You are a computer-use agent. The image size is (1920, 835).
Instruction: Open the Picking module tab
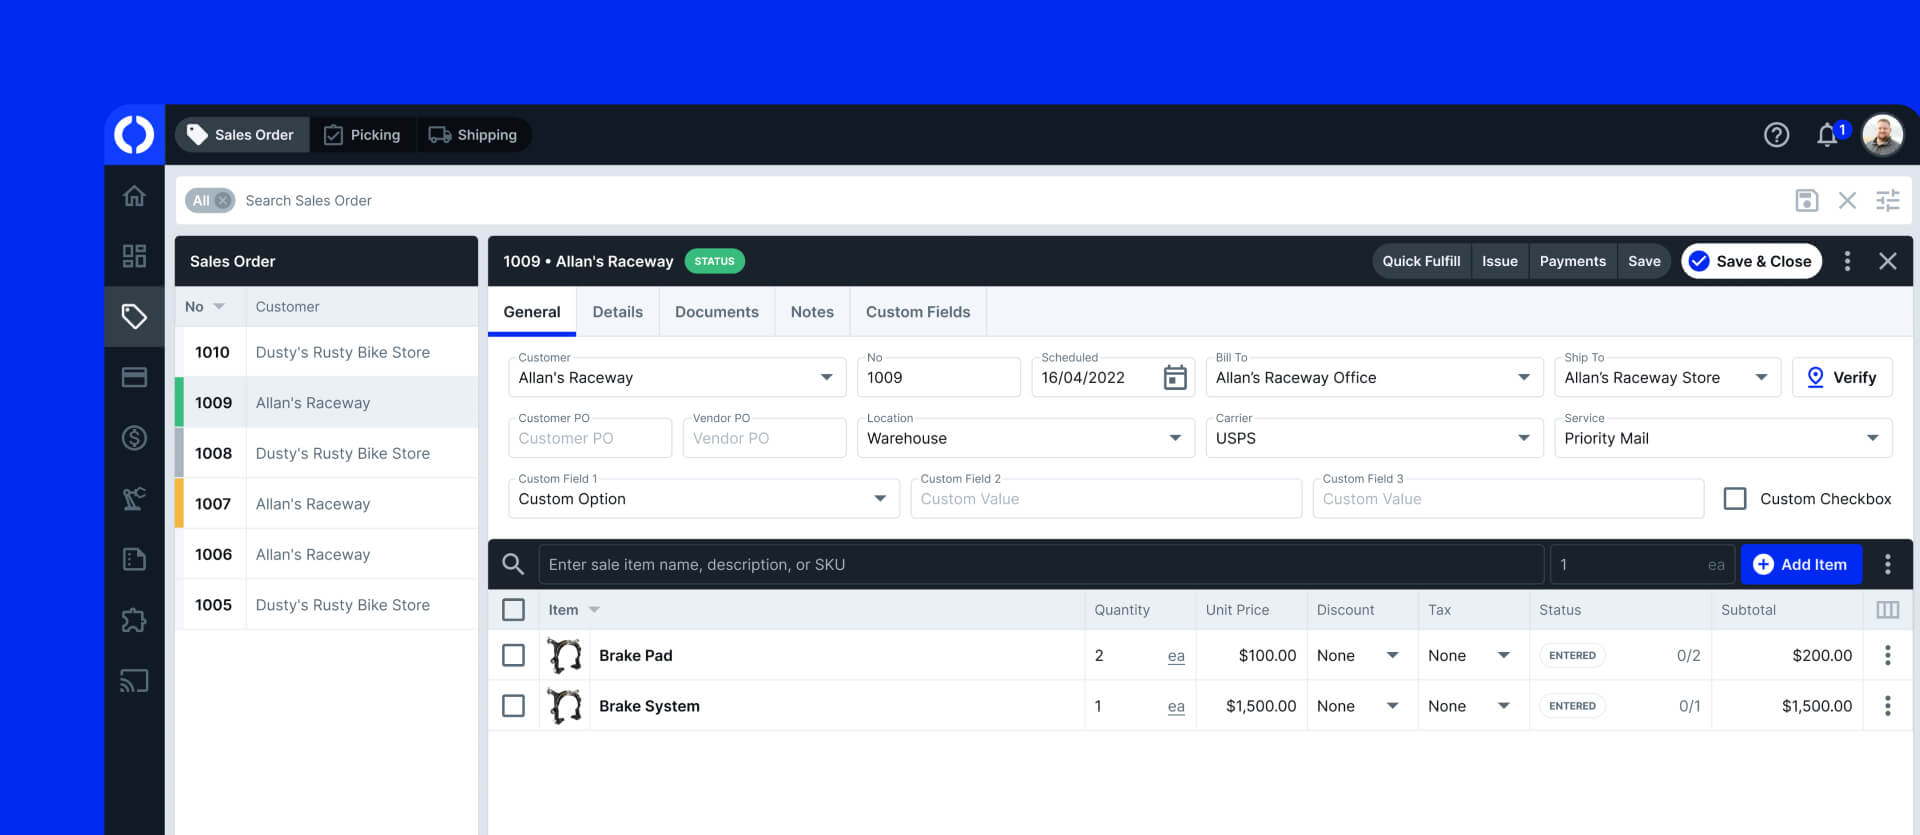pos(363,135)
